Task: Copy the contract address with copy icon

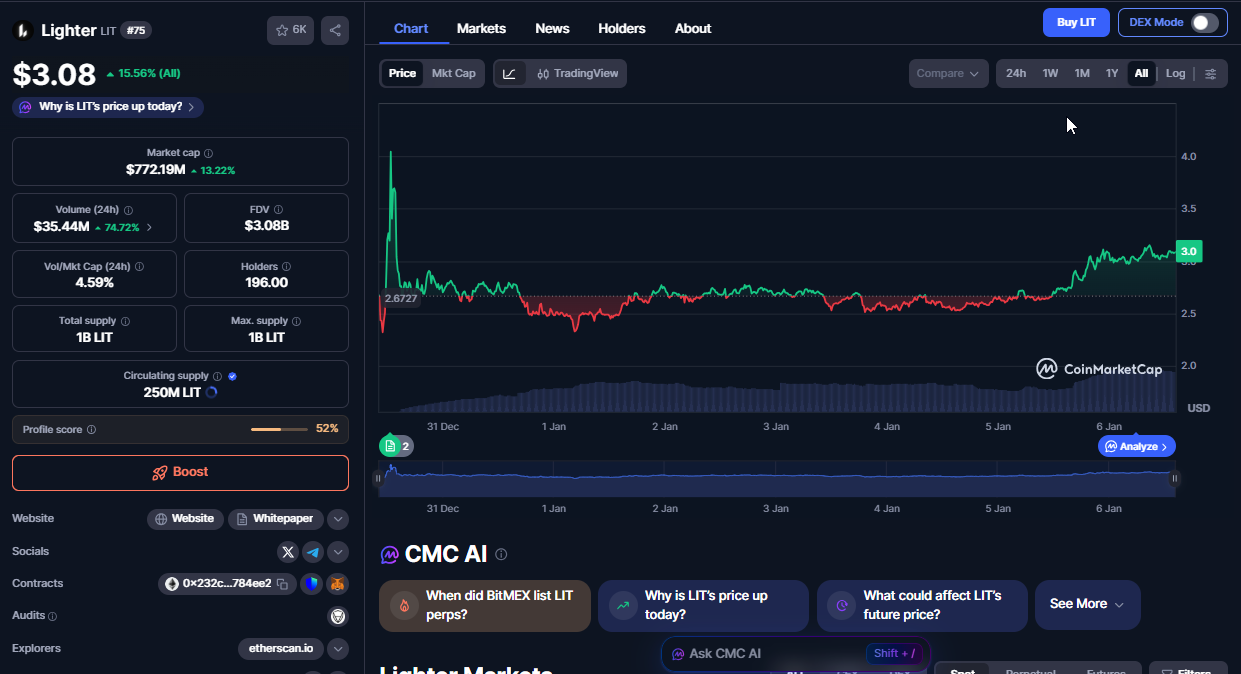Action: [283, 584]
